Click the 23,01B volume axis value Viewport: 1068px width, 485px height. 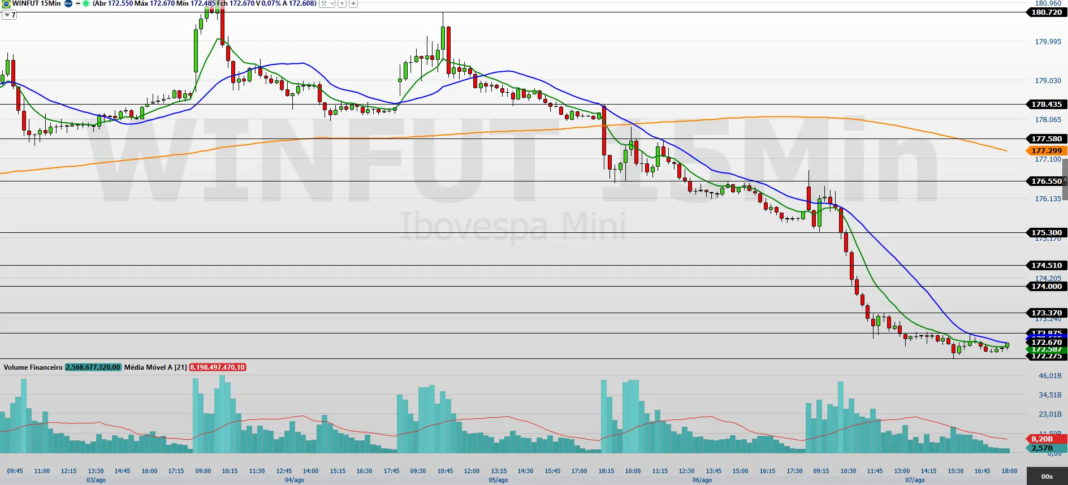click(1050, 413)
